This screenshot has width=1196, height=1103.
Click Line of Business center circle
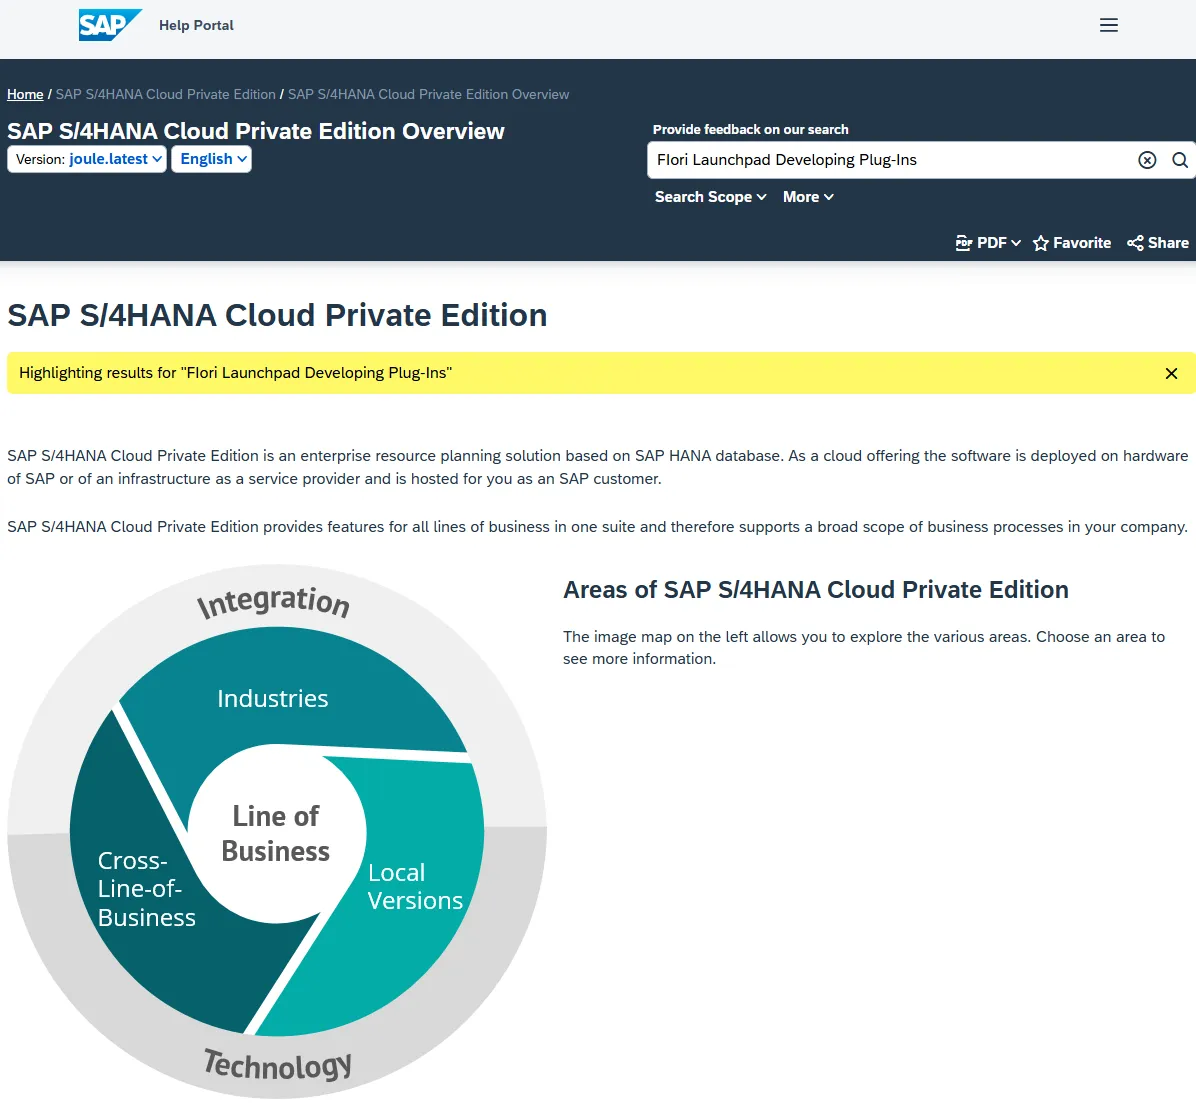coord(276,833)
